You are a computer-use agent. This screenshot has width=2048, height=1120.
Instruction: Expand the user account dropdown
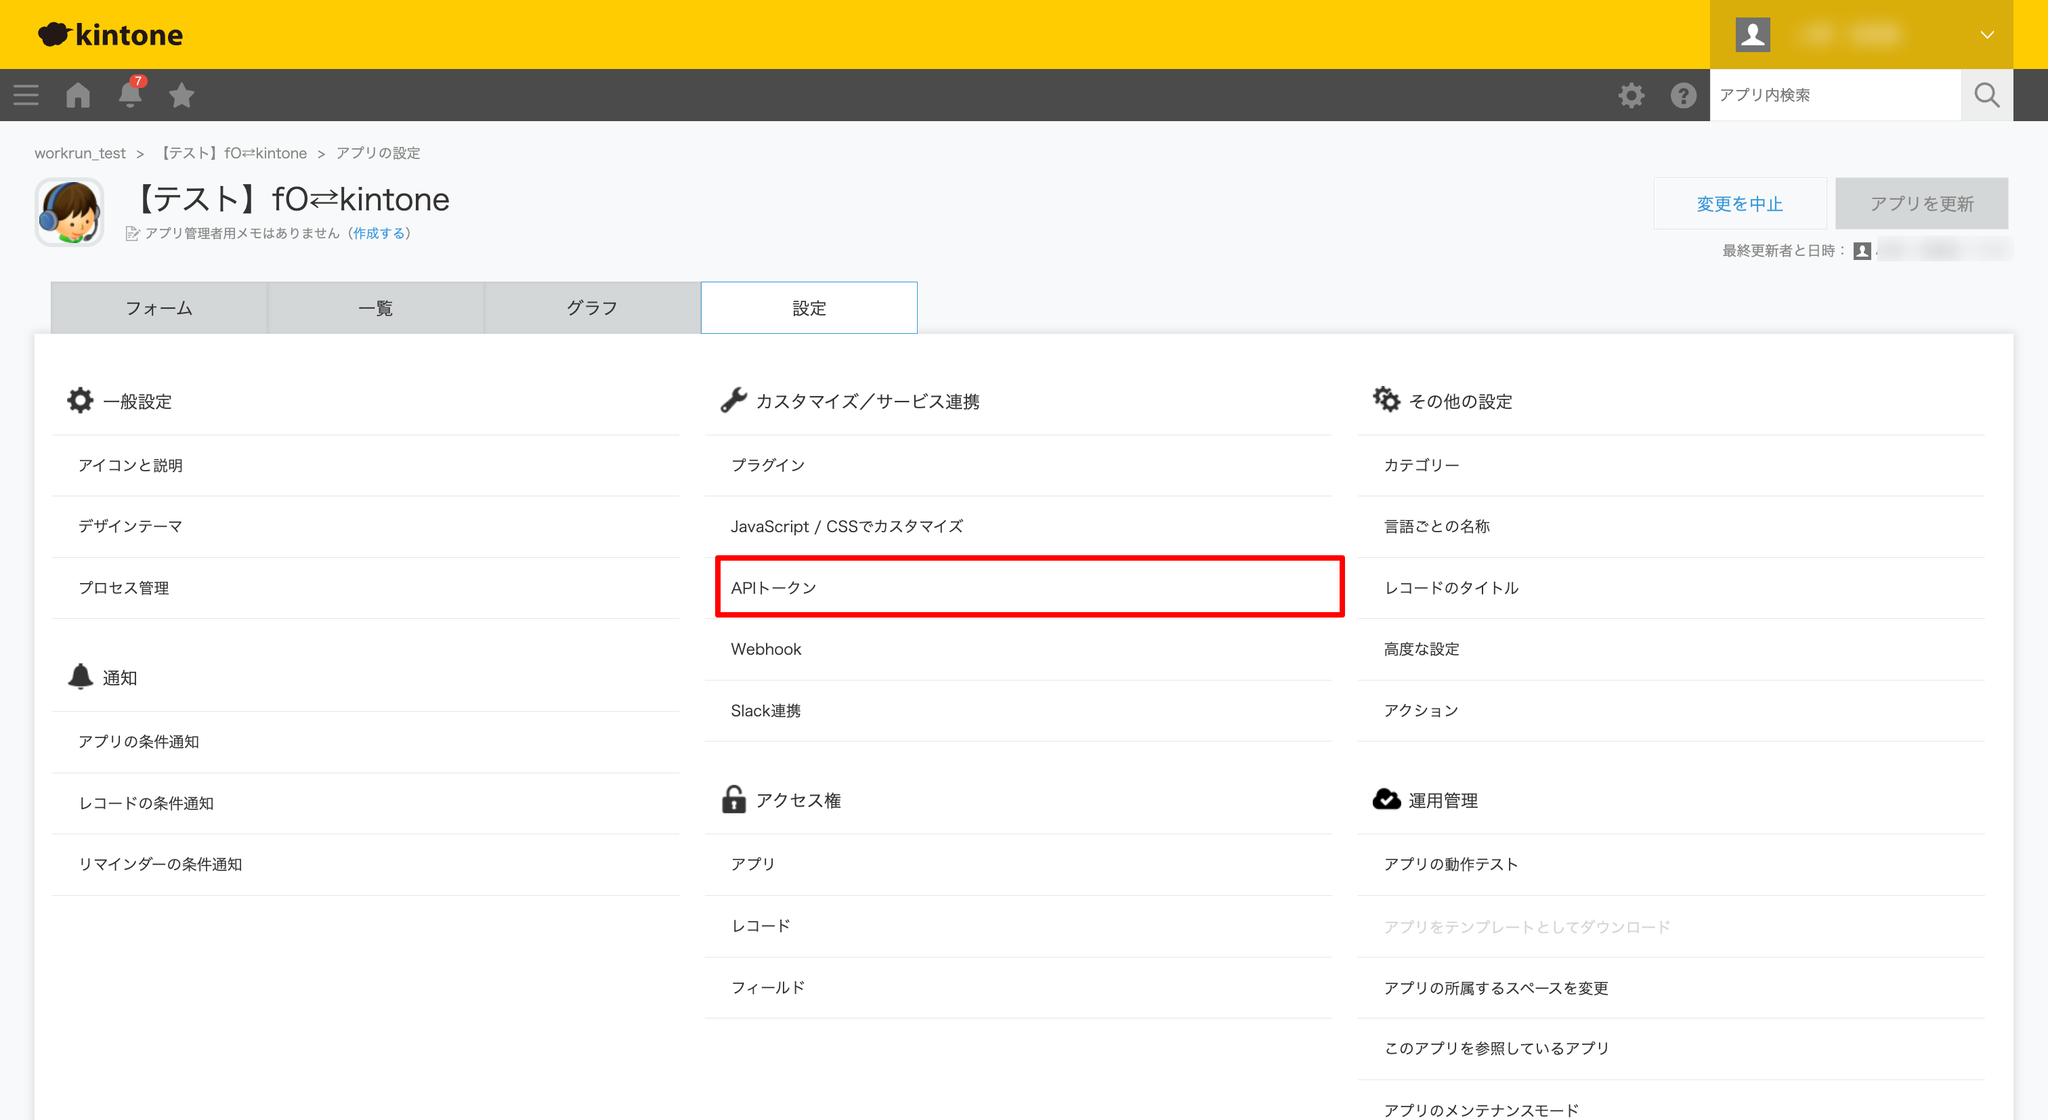[1986, 35]
